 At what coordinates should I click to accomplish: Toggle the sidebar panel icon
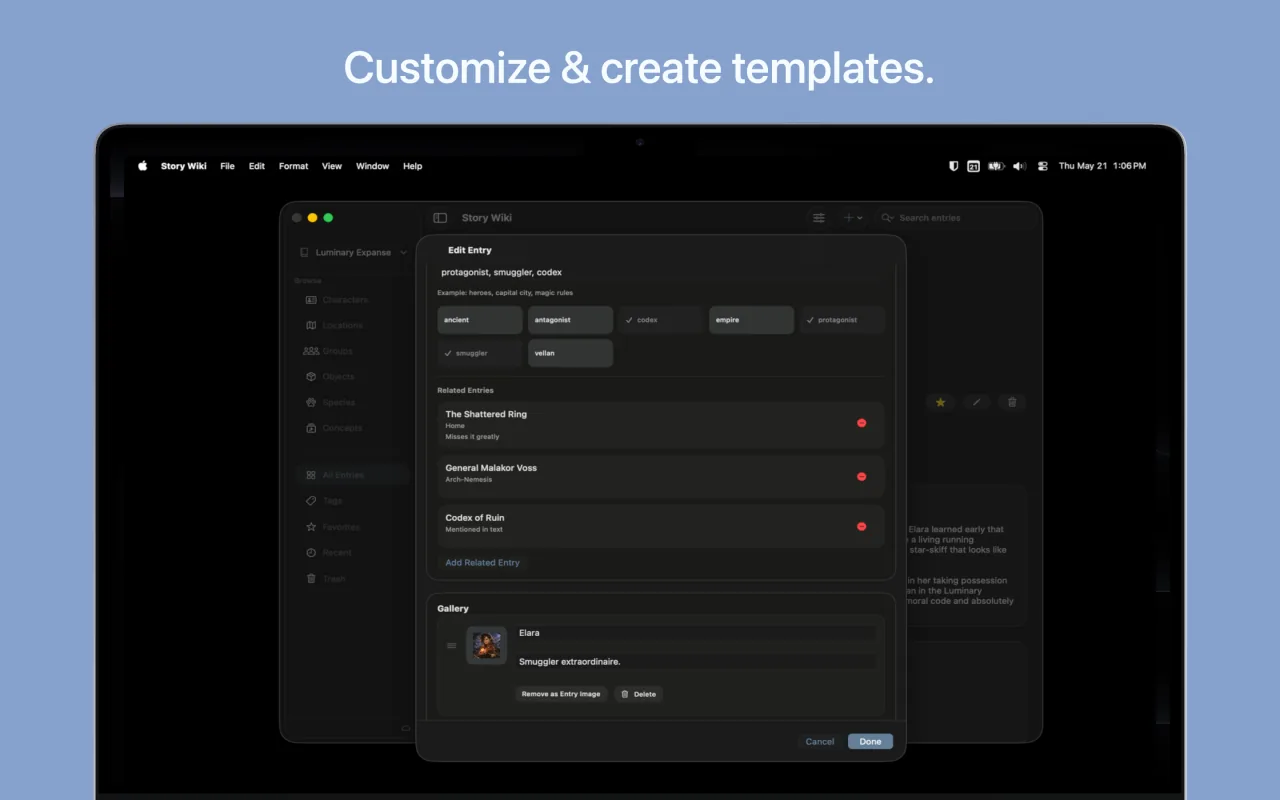pyautogui.click(x=440, y=218)
